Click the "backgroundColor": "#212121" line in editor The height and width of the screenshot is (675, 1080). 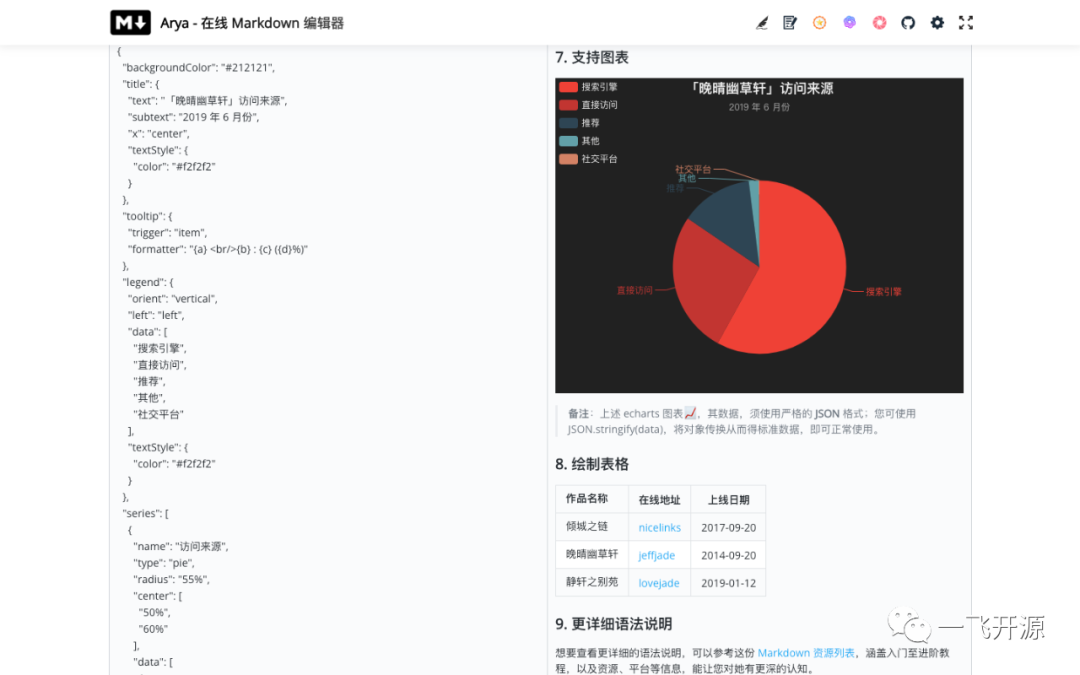[198, 68]
